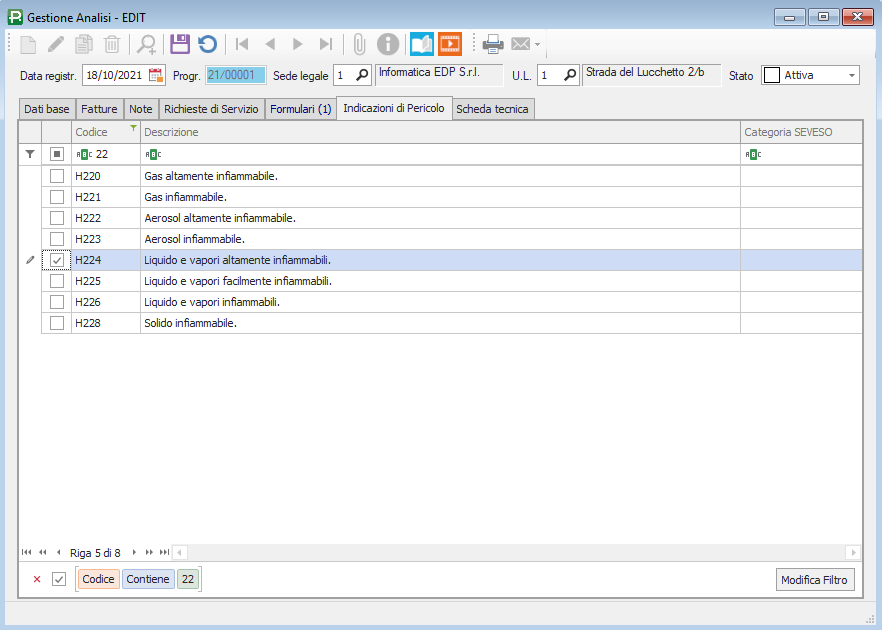Screen dimensions: 882x630
Task: Remove the filter with red X
Action: [x=37, y=579]
